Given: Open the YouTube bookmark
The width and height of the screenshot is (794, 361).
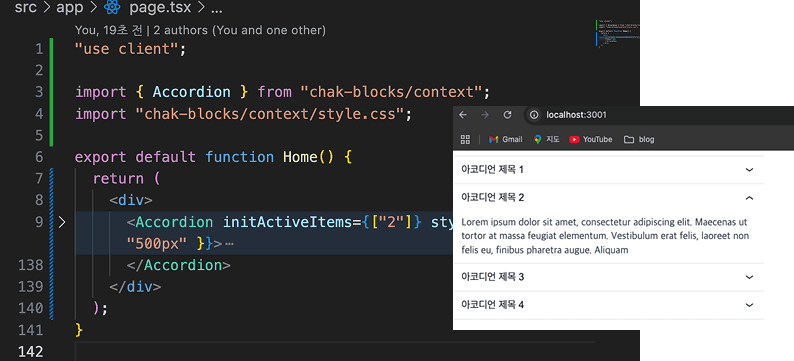Looking at the screenshot, I should (x=591, y=139).
